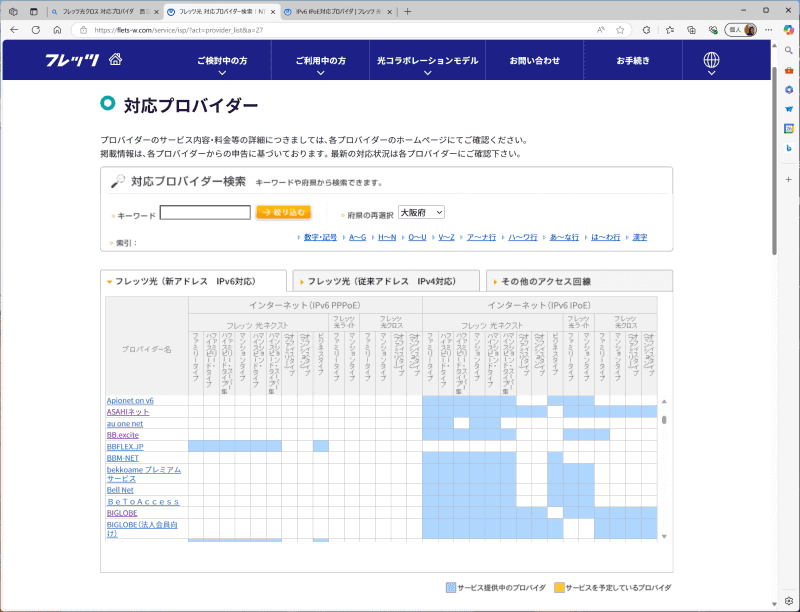
Task: Click the browser home button
Action: 57,30
